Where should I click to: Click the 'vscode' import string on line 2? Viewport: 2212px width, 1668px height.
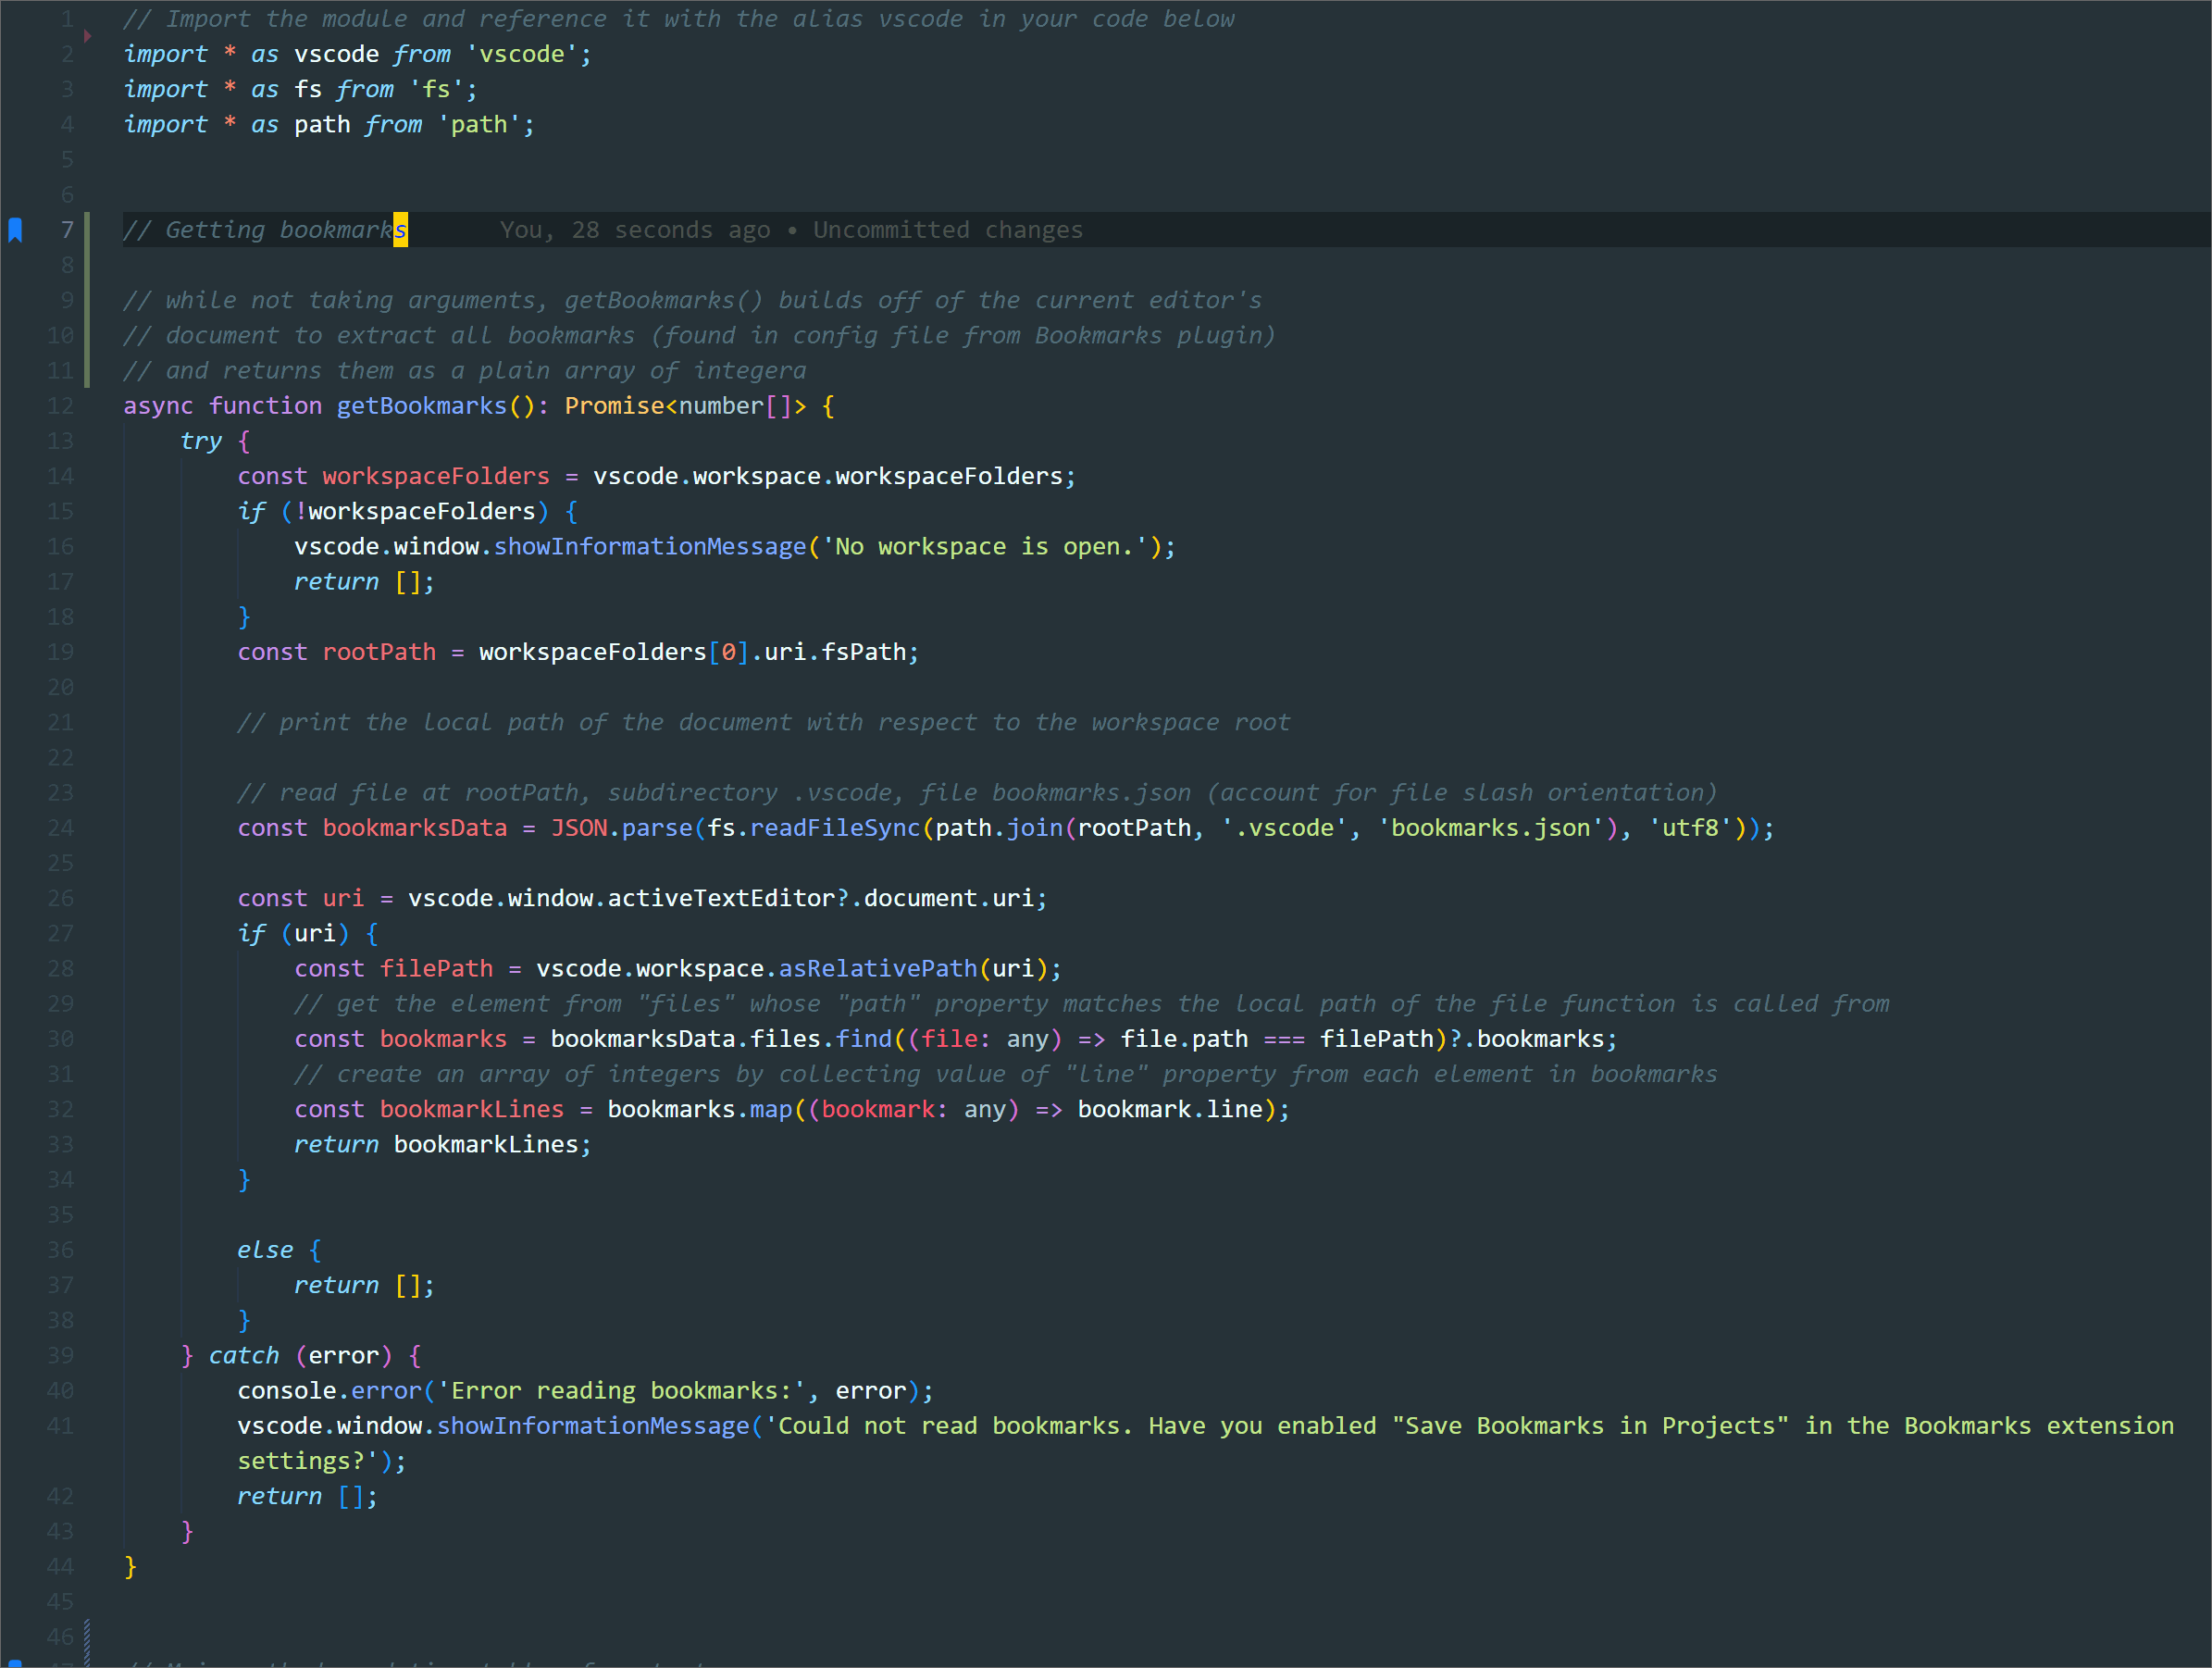pos(521,54)
